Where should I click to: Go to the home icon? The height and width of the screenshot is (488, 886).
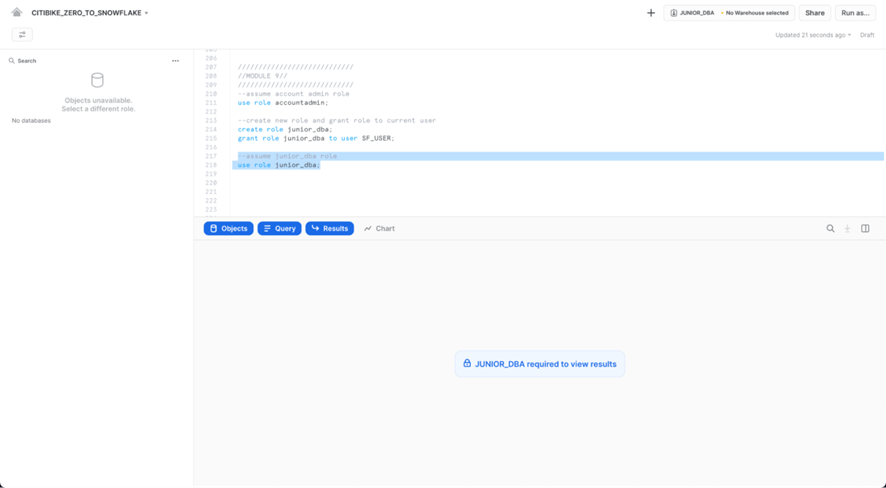(x=17, y=13)
